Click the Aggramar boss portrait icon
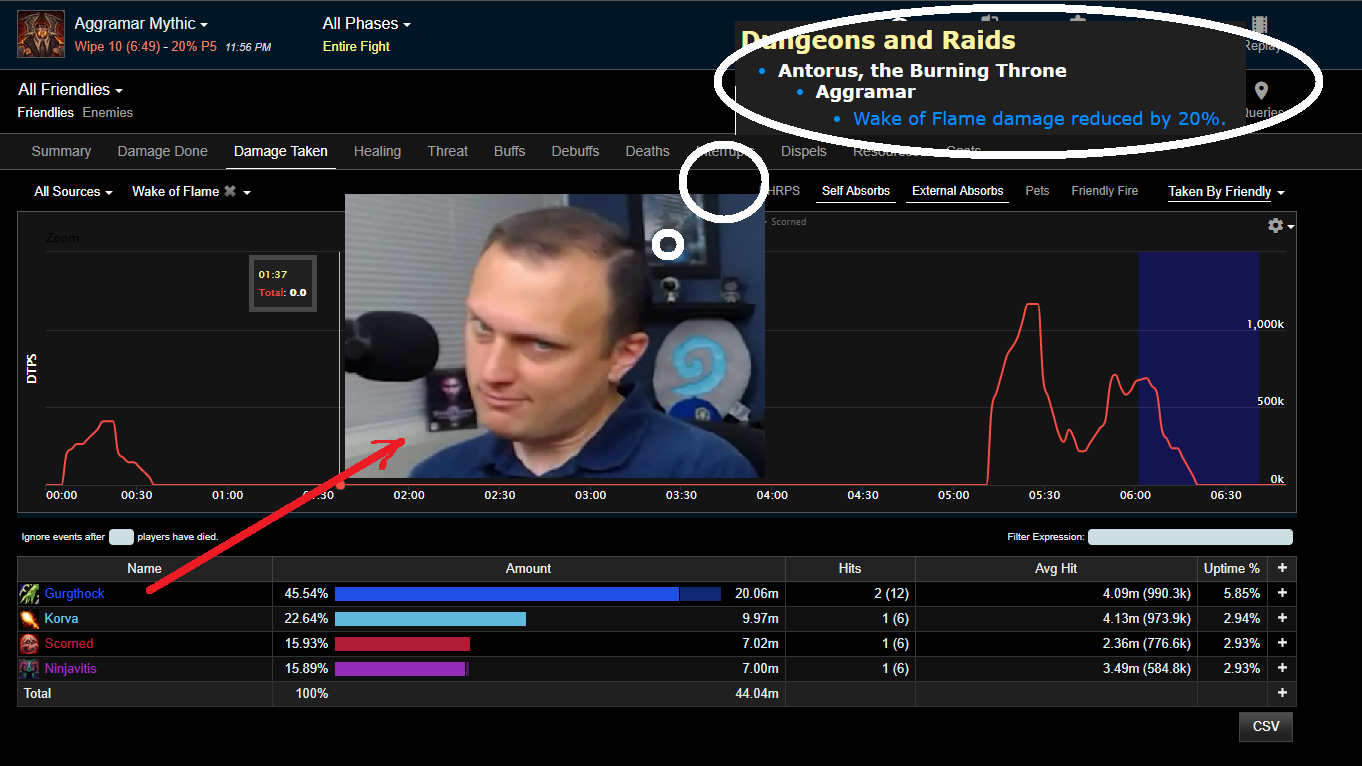 tap(41, 34)
